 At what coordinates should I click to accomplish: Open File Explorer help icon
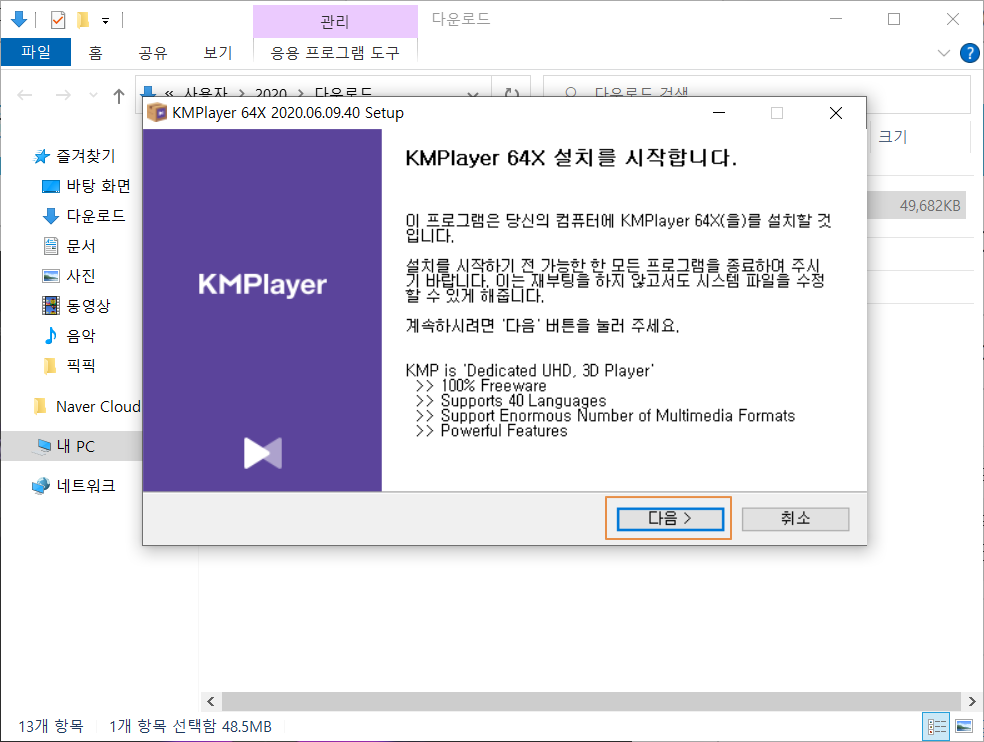click(970, 53)
